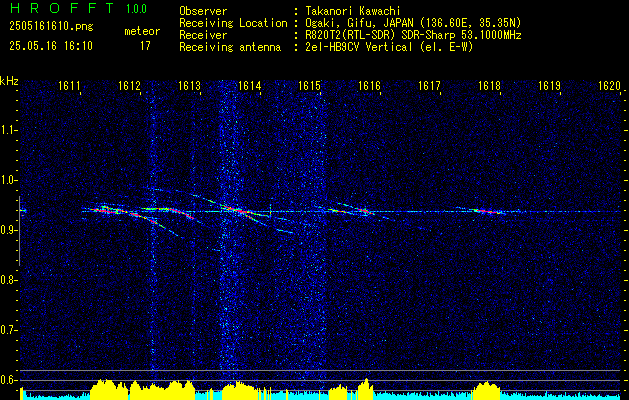This screenshot has width=629, height=400.
Task: Click the kHz axis unit label
Action: point(9,81)
